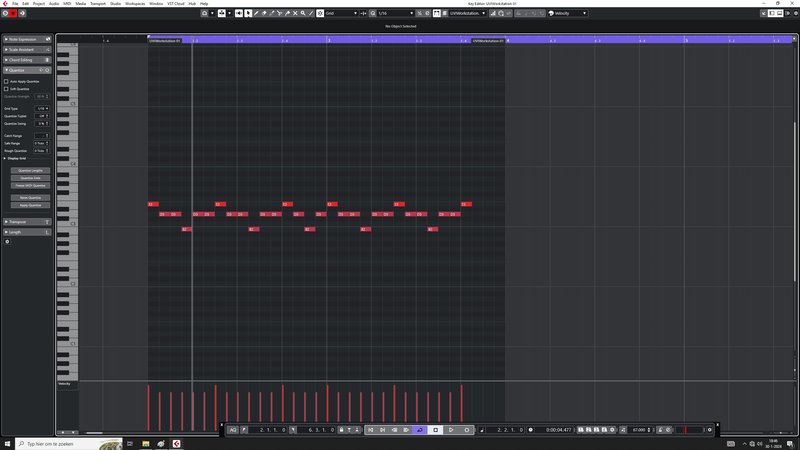Click the Quantize Swing value field
Viewport: 800px width, 450px height.
tap(42, 123)
